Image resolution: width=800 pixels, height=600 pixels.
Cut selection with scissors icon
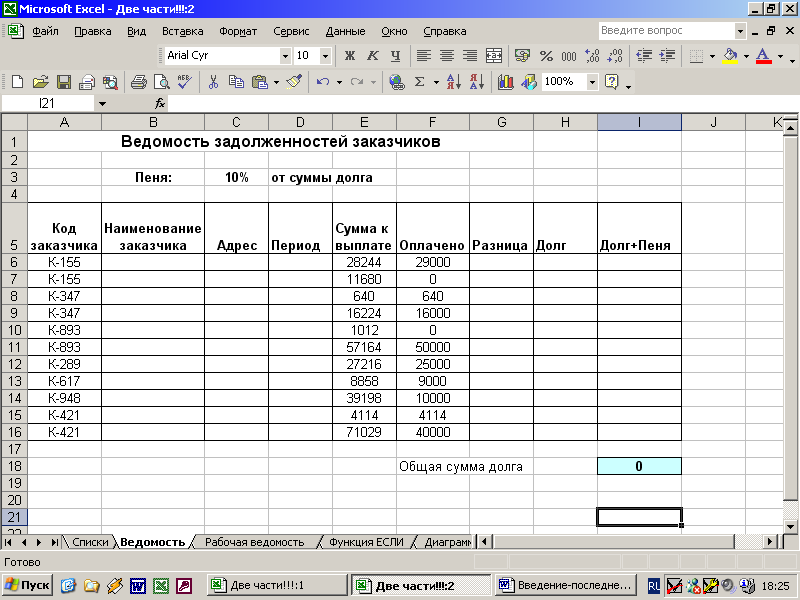point(213,82)
